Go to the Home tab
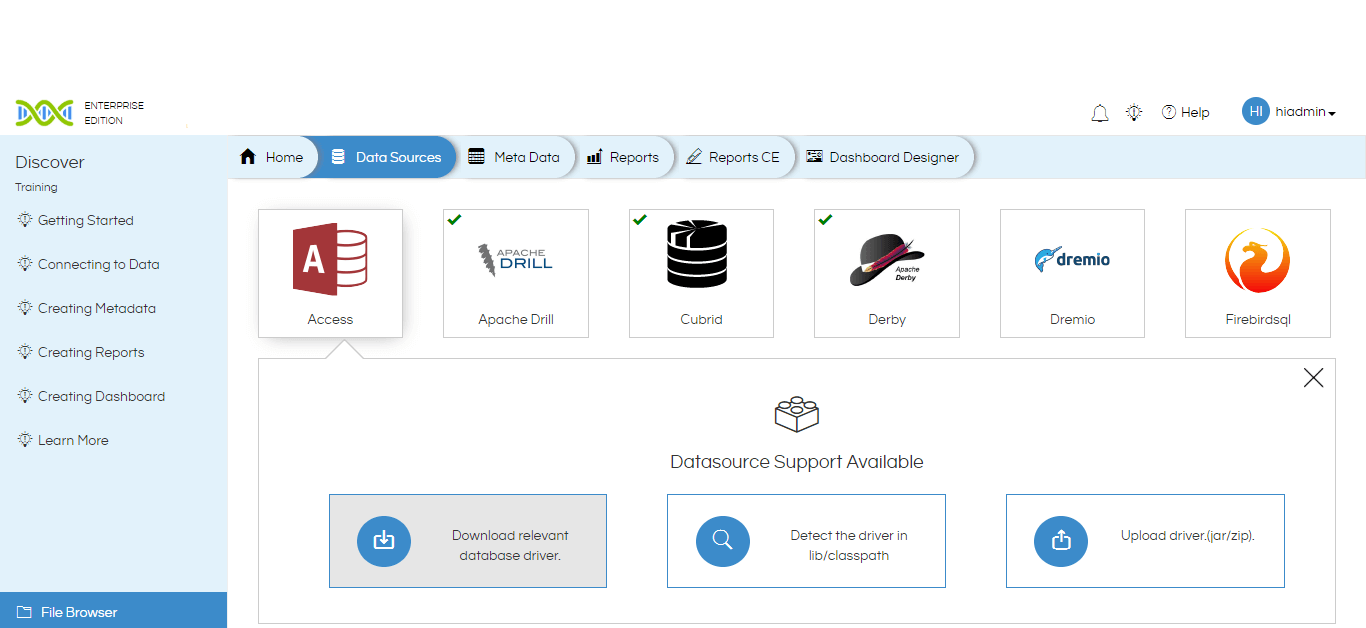Image resolution: width=1366 pixels, height=628 pixels. tap(272, 157)
